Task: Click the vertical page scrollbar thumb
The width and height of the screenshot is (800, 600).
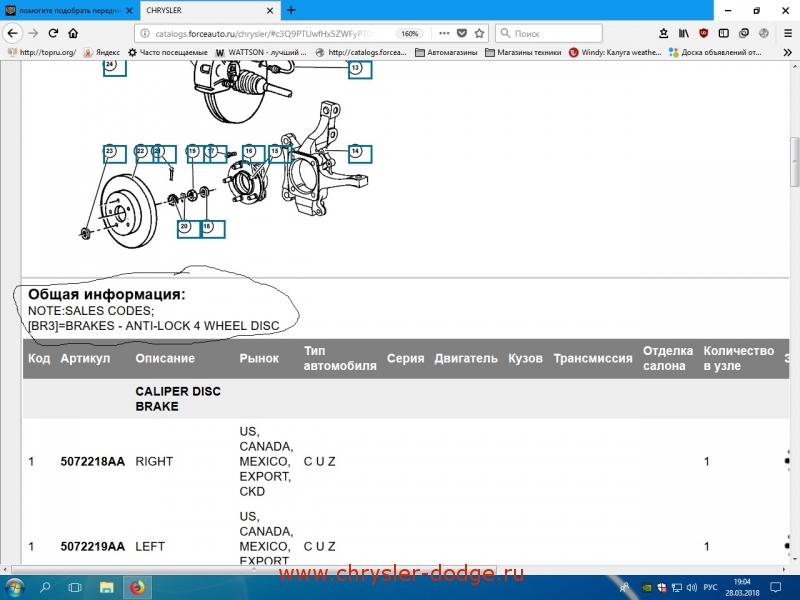Action: 794,162
